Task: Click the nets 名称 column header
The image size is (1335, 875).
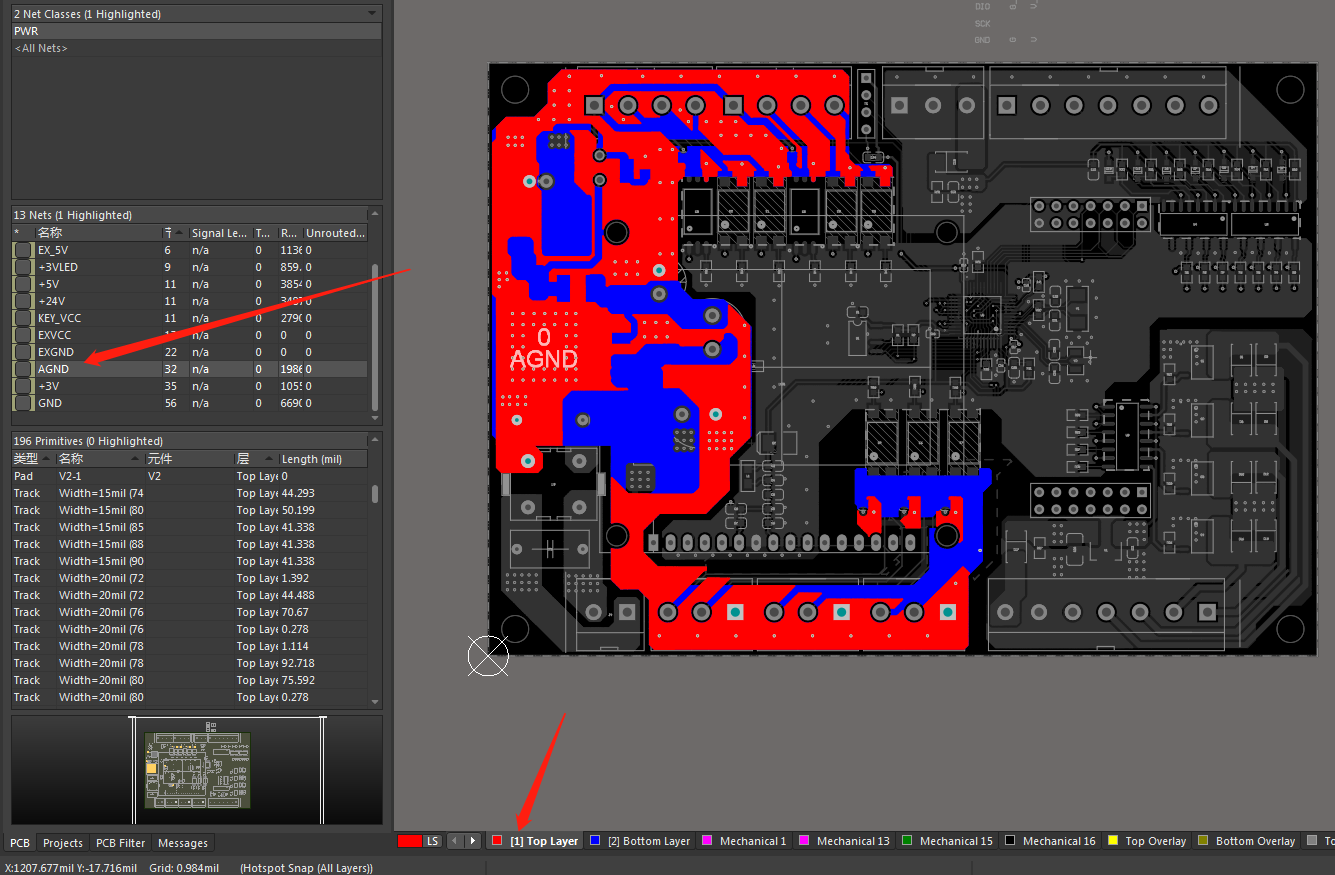Action: click(x=98, y=233)
